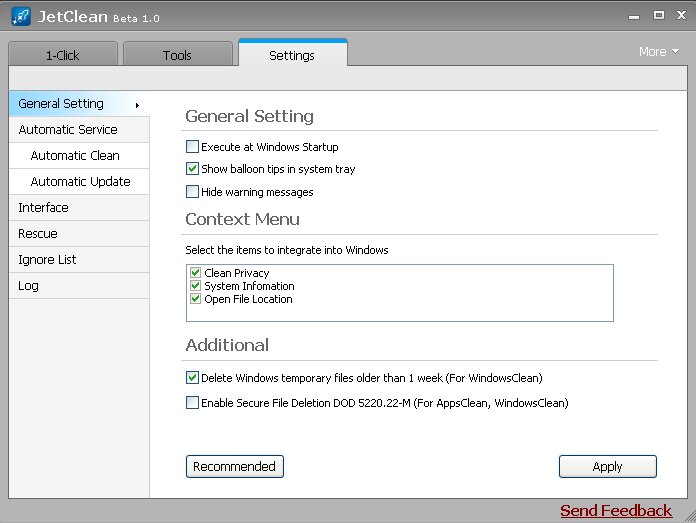Open Automatic Service settings section
Viewport: 696px width, 523px height.
point(68,130)
